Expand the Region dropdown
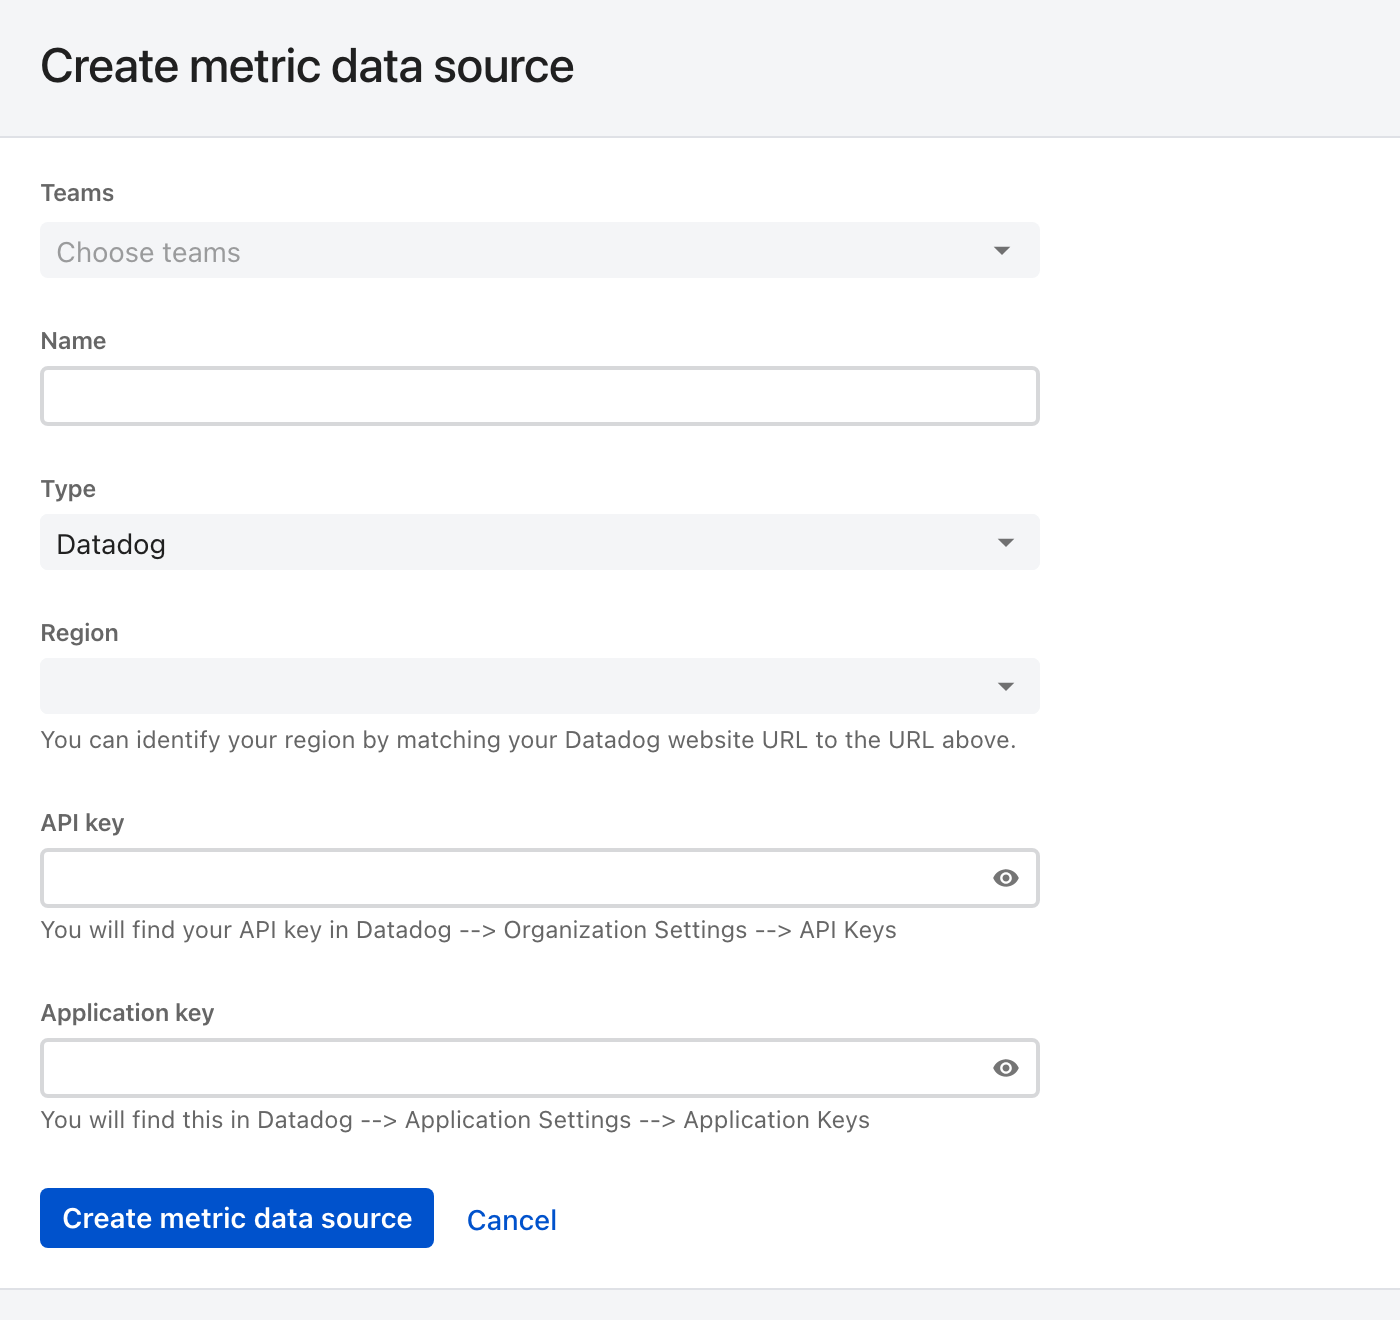Viewport: 1400px width, 1320px height. 540,686
